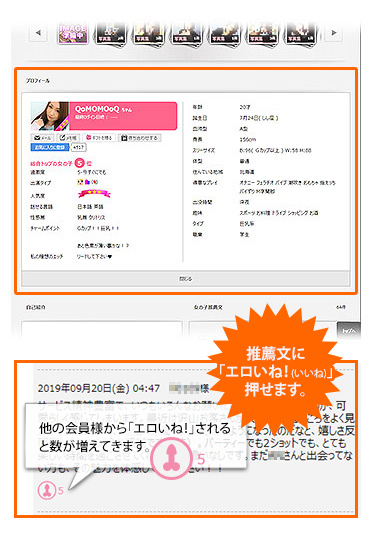Click the colored icons in the 出演タイプ row
Image resolution: width=372 pixels, height=536 pixels.
87,182
